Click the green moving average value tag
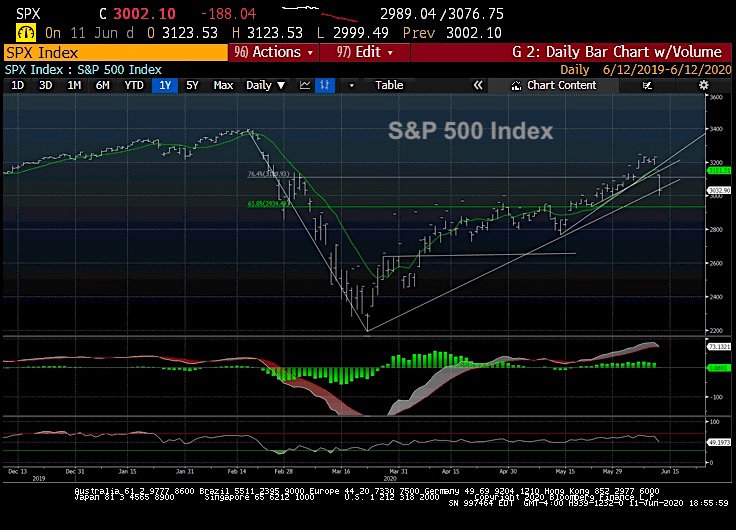 pyautogui.click(x=719, y=170)
